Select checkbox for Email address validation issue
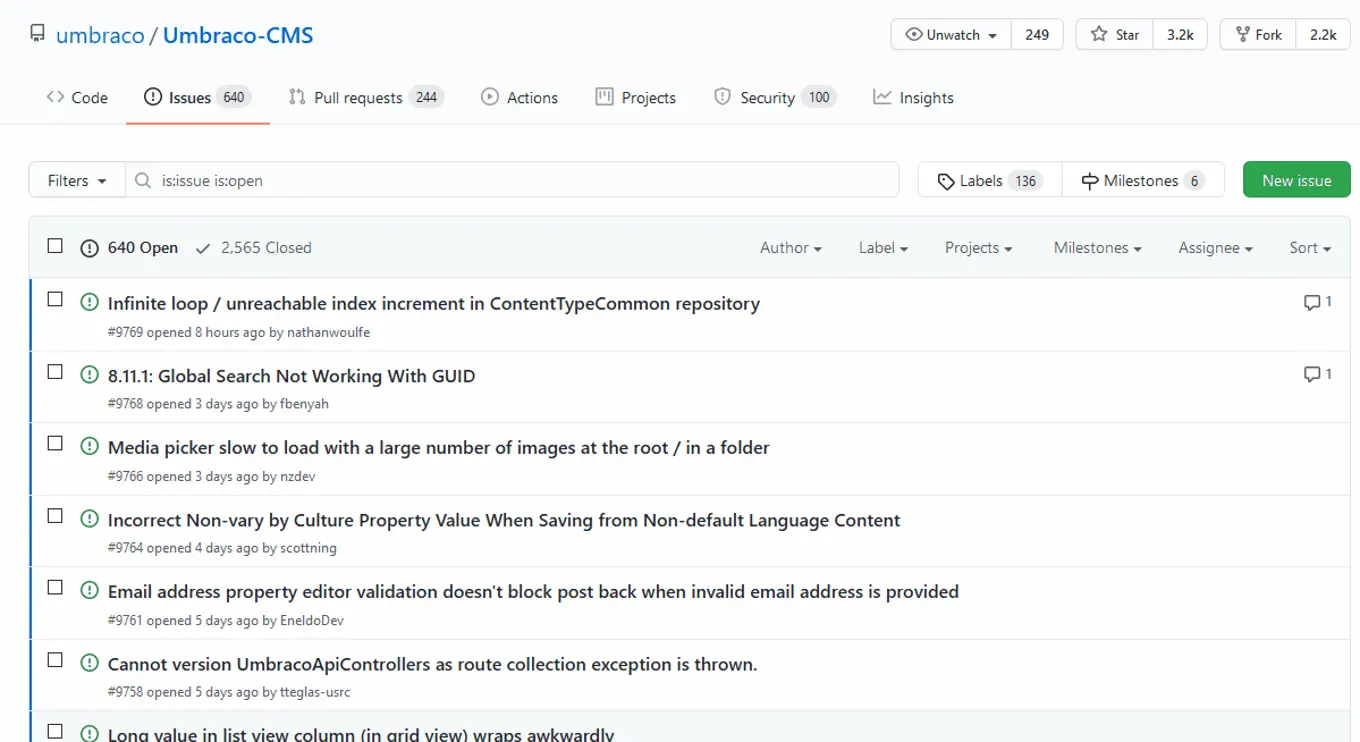 55,587
